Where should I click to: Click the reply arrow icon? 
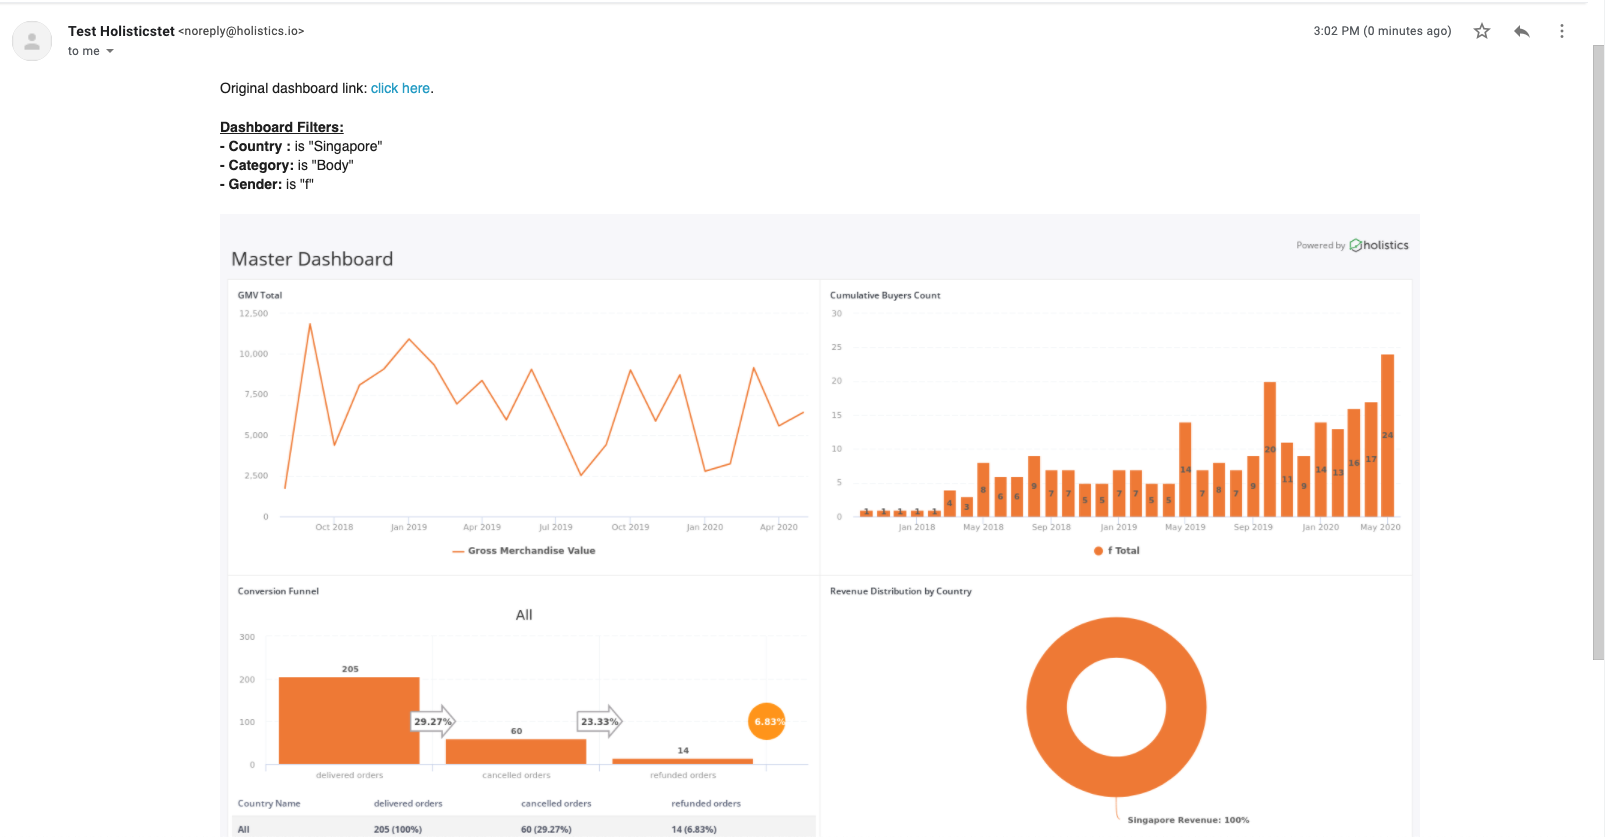[x=1522, y=31]
